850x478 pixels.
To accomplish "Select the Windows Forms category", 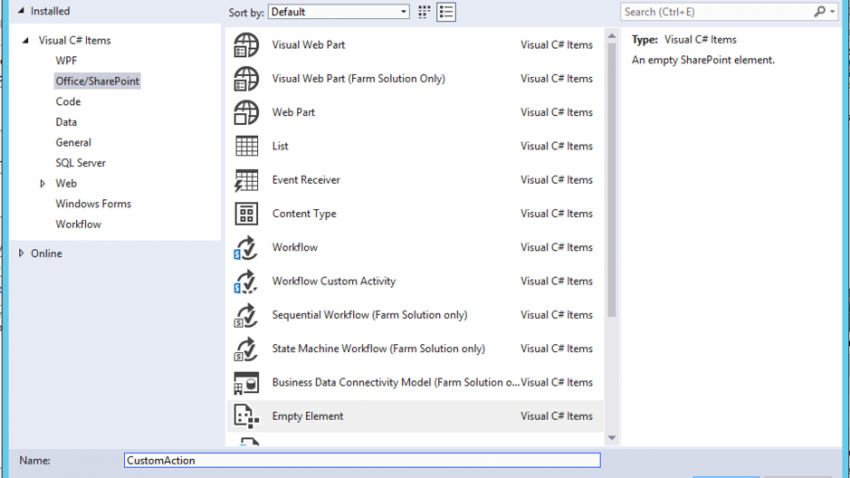I will pos(93,204).
